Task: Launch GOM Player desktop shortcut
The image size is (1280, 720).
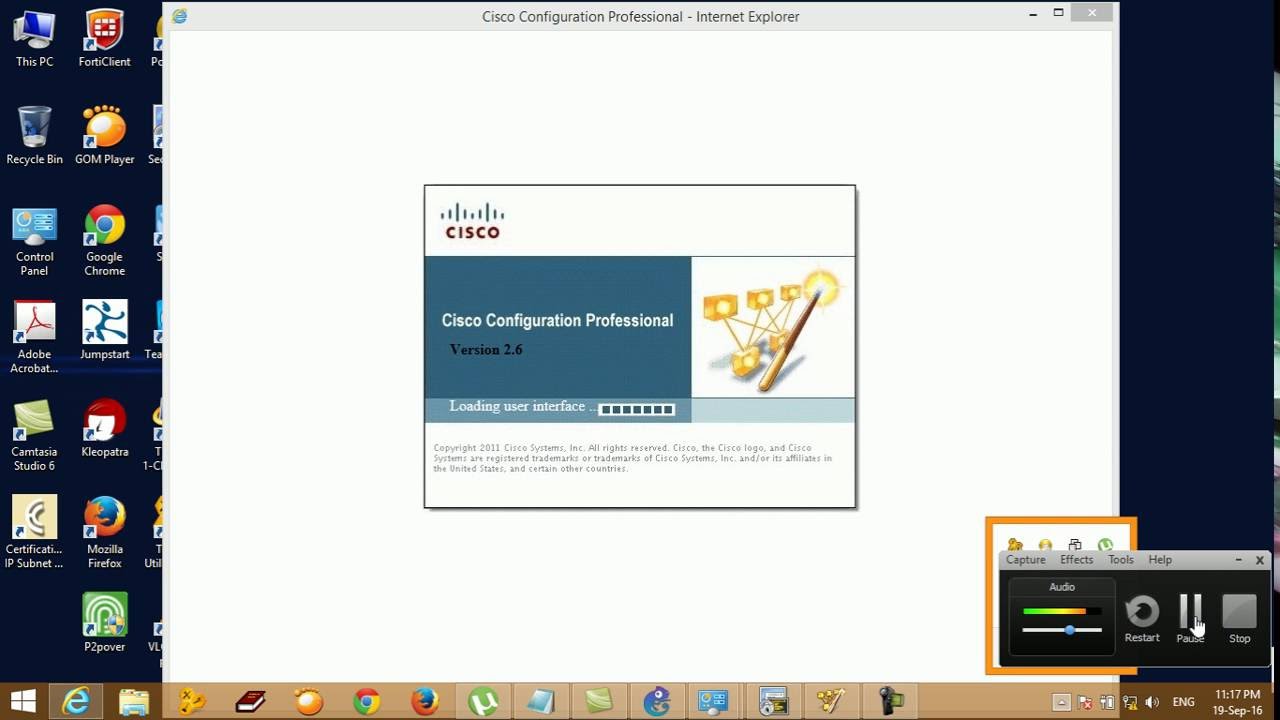Action: tap(104, 135)
